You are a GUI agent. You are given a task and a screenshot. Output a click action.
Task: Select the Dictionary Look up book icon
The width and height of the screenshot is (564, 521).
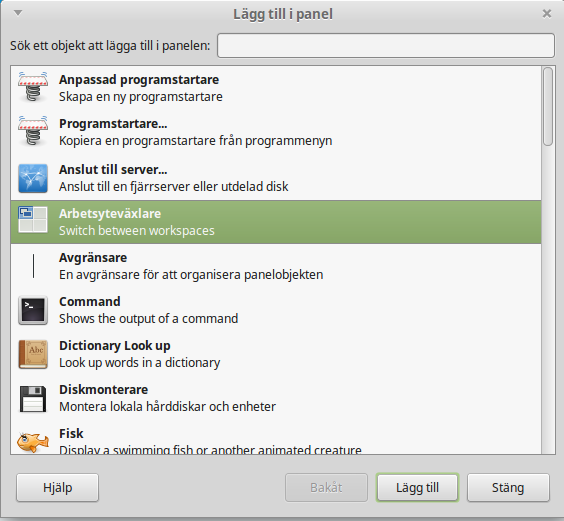tap(33, 354)
